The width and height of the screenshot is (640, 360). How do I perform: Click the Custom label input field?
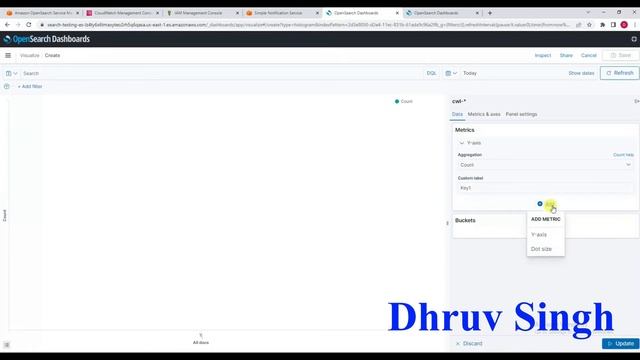[x=545, y=188]
